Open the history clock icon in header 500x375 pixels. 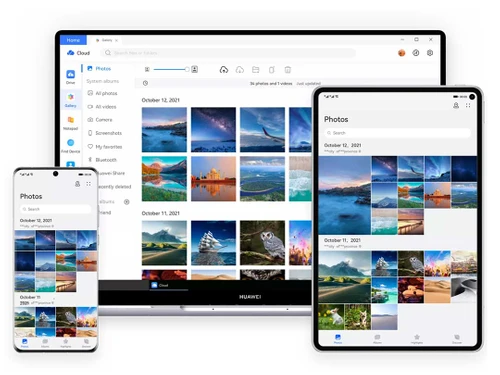click(416, 53)
